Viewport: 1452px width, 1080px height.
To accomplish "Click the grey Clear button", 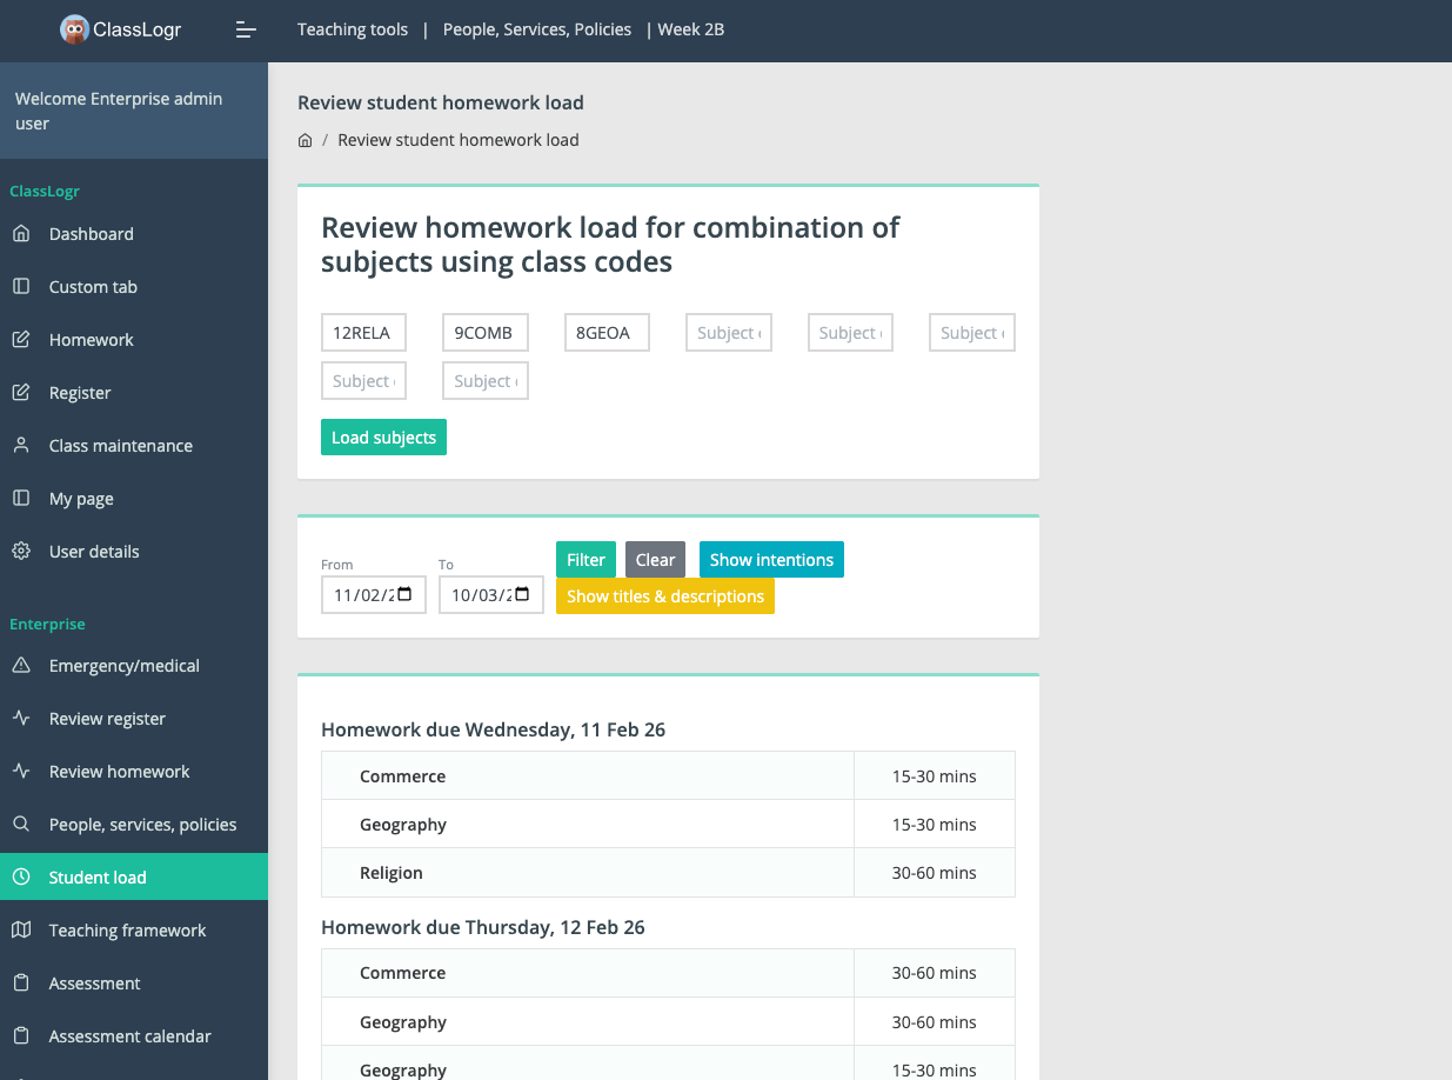I will click(x=655, y=560).
